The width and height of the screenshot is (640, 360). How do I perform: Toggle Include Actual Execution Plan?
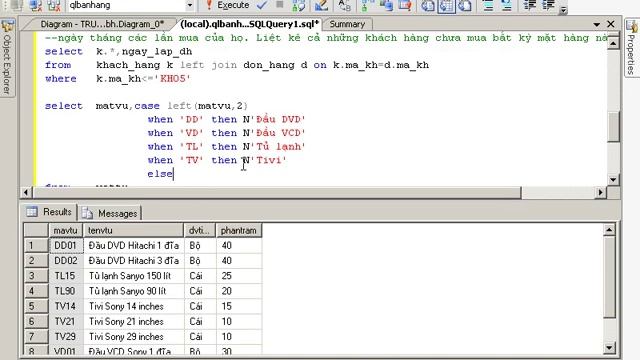(367, 5)
